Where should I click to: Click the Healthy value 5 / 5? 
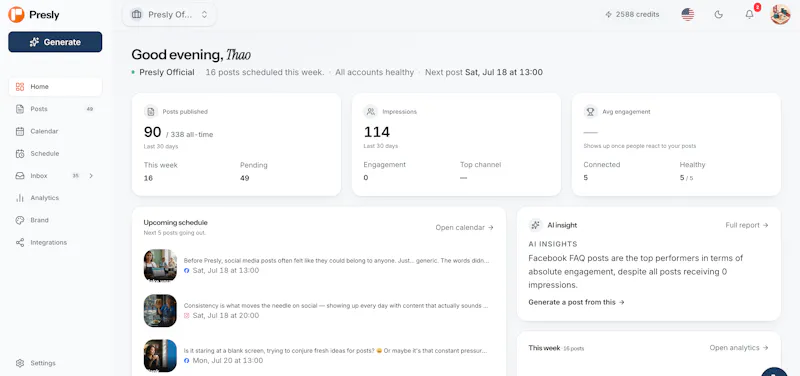687,178
